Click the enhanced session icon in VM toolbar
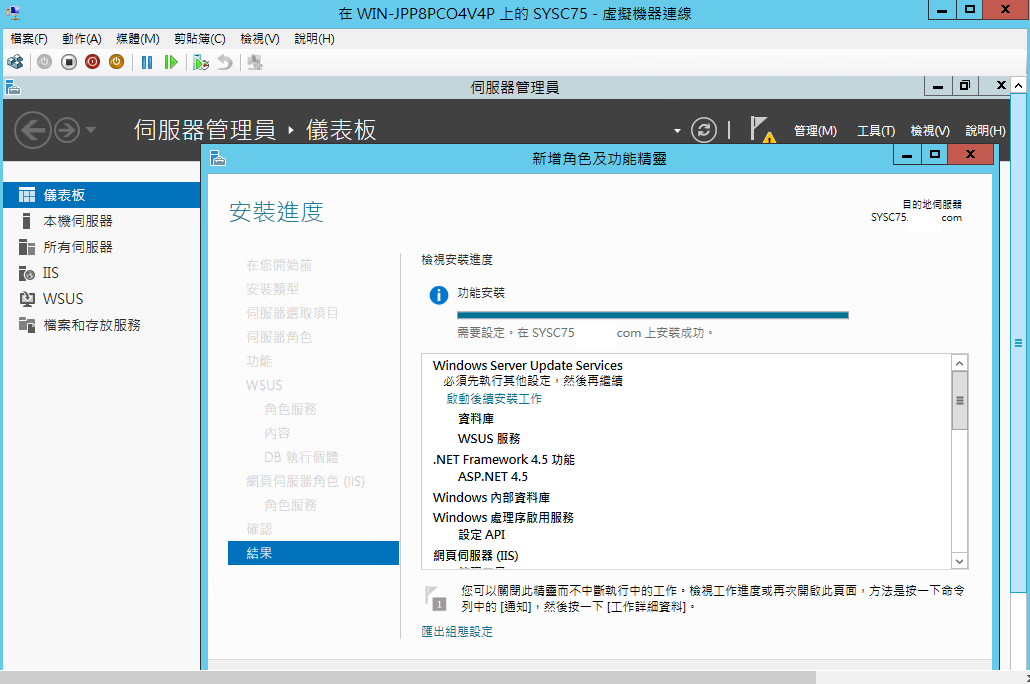Image resolution: width=1030 pixels, height=684 pixels. pos(255,62)
